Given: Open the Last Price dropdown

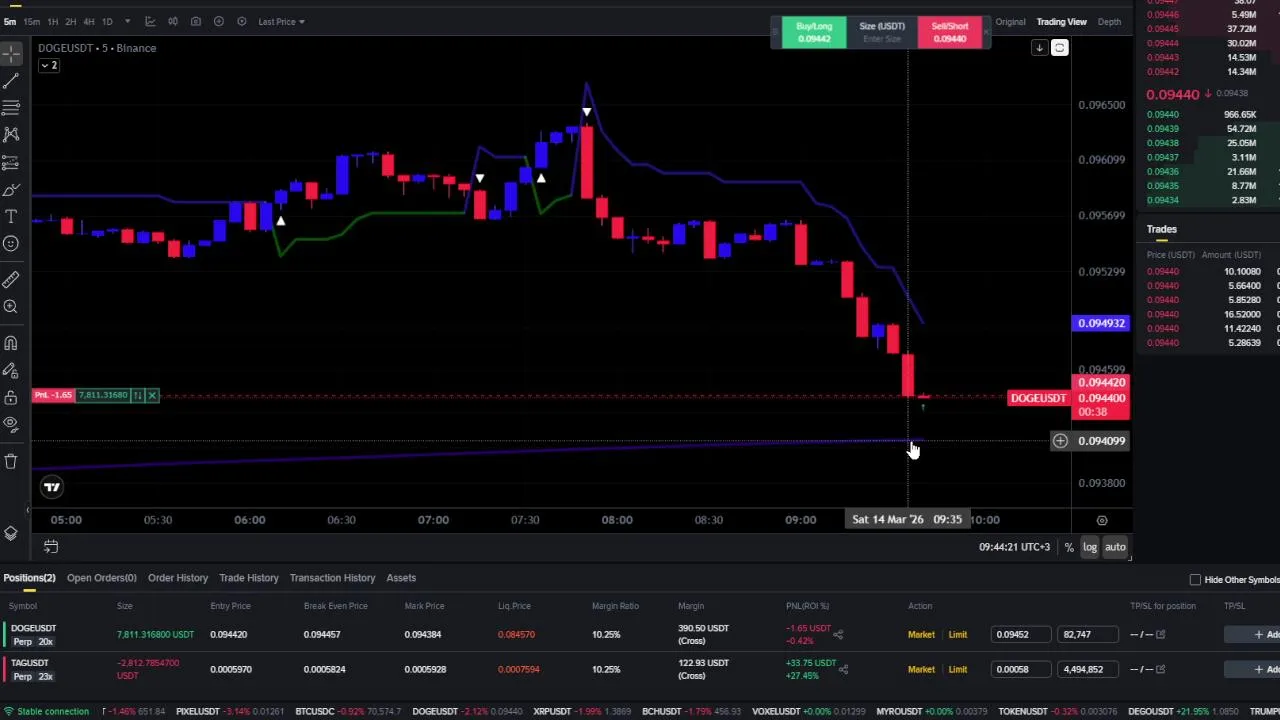Looking at the screenshot, I should (281, 21).
